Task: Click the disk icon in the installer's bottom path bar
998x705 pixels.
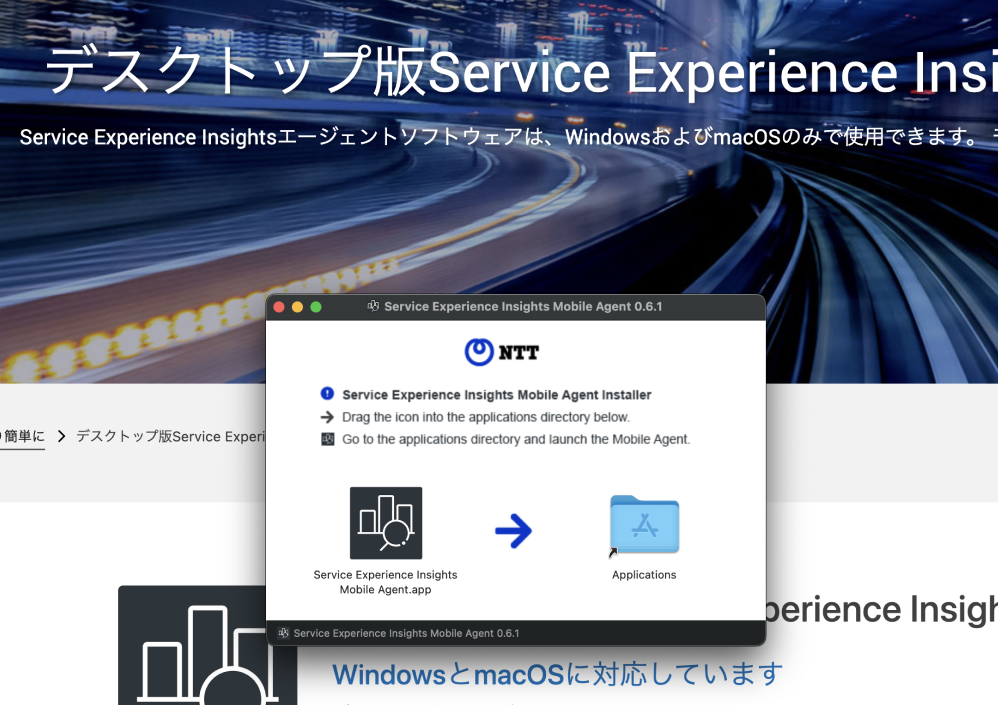Action: [284, 633]
